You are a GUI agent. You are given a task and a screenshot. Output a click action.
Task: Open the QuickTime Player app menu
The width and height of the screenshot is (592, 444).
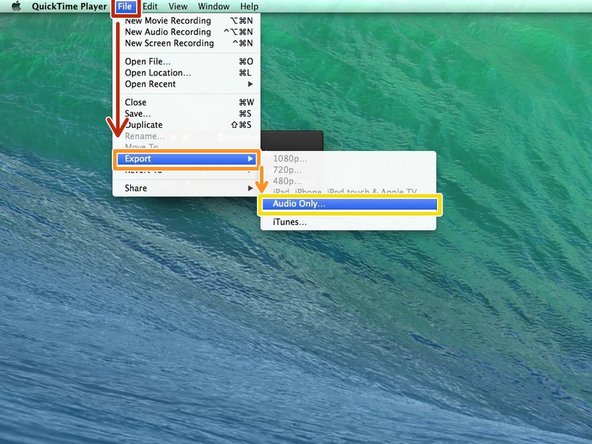click(x=69, y=6)
